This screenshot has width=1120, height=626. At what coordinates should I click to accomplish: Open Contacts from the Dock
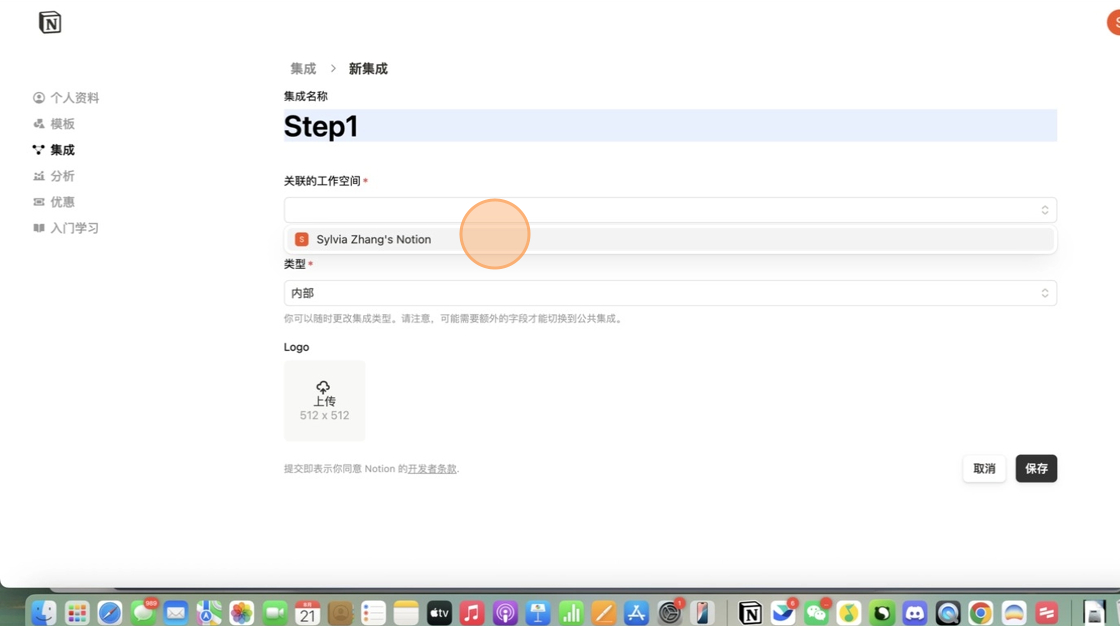coord(341,612)
